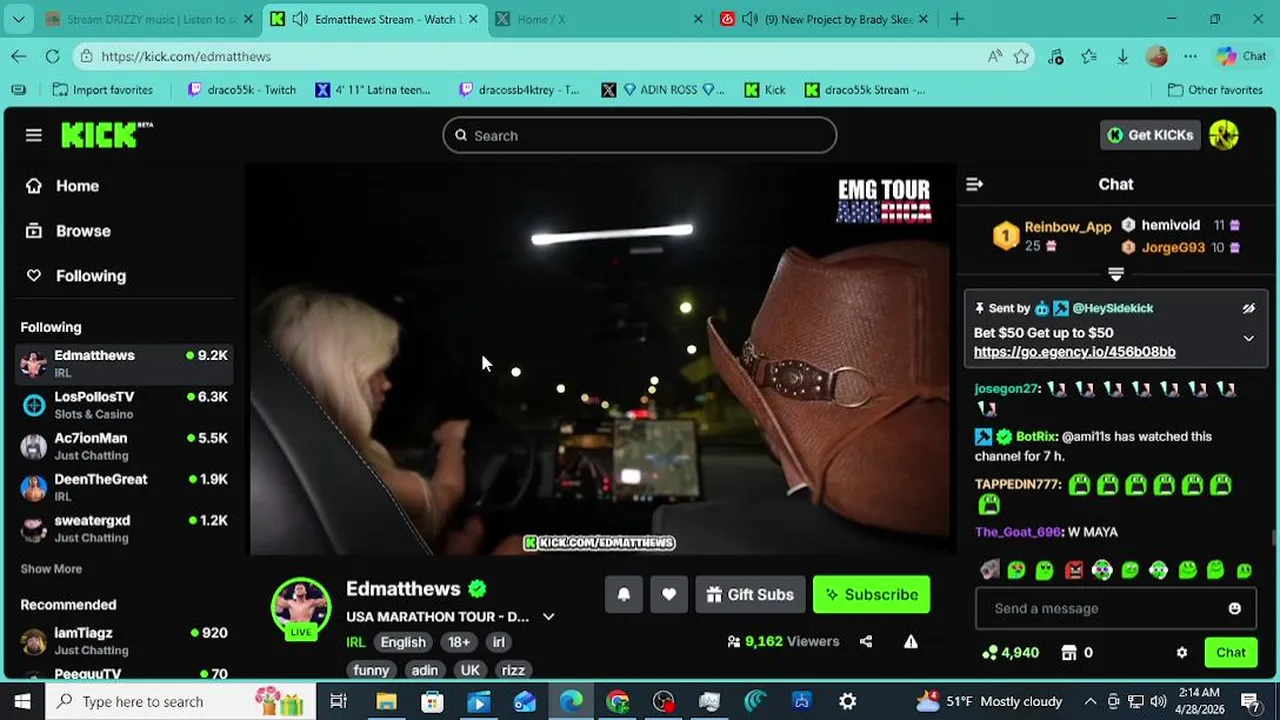Expand the Following list with Show More
This screenshot has height=720, width=1280.
[51, 569]
